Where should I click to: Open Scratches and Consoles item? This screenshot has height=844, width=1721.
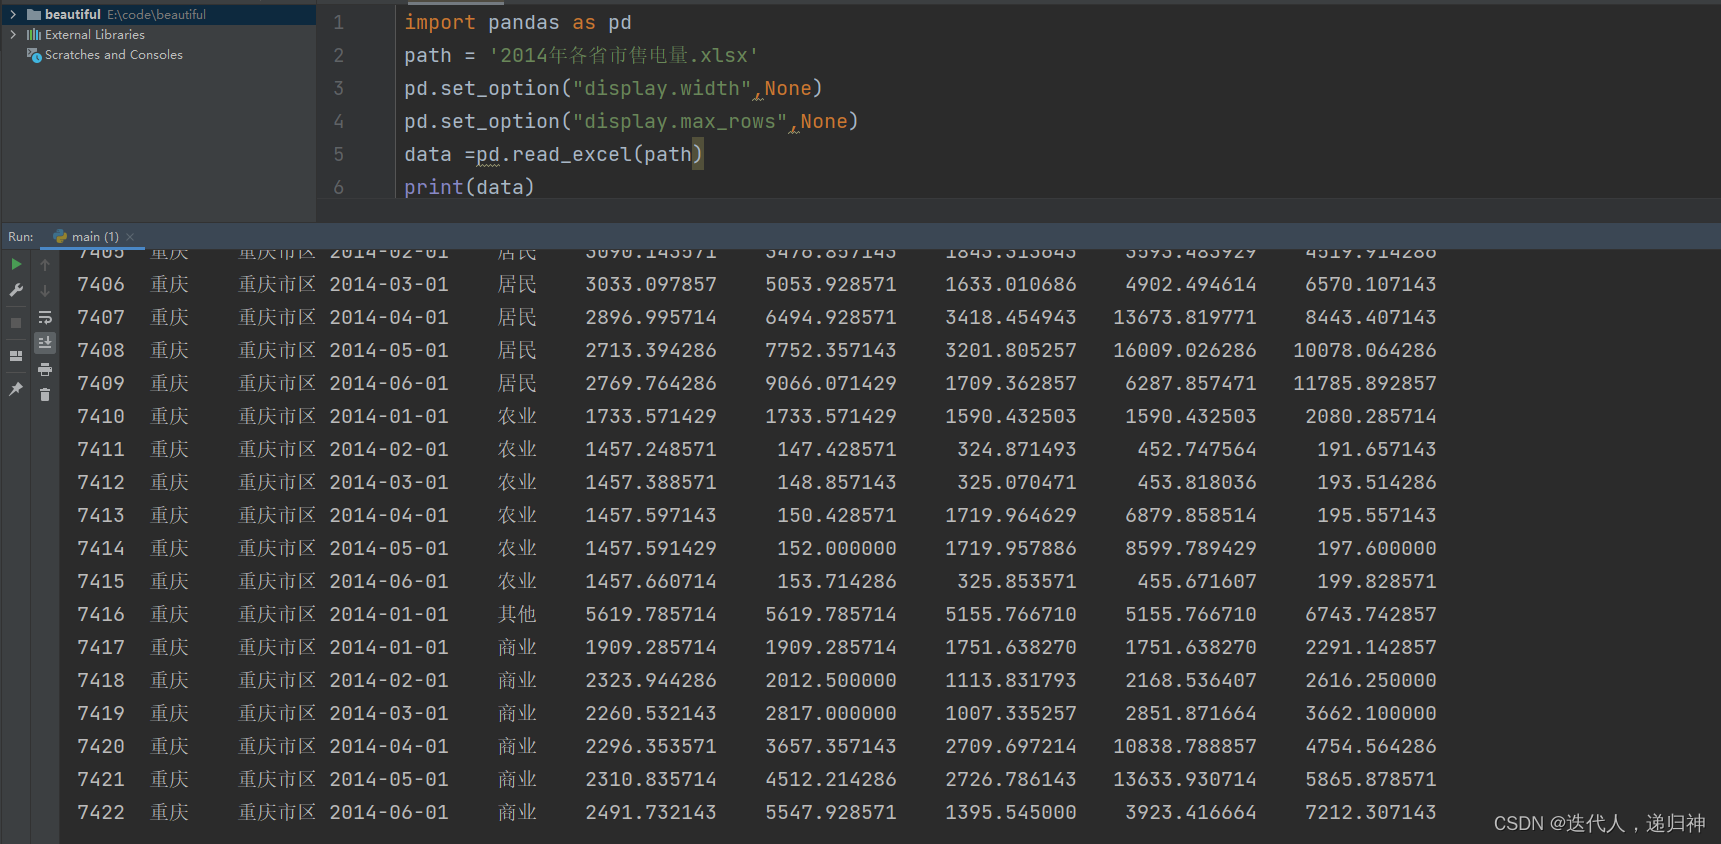coord(114,54)
